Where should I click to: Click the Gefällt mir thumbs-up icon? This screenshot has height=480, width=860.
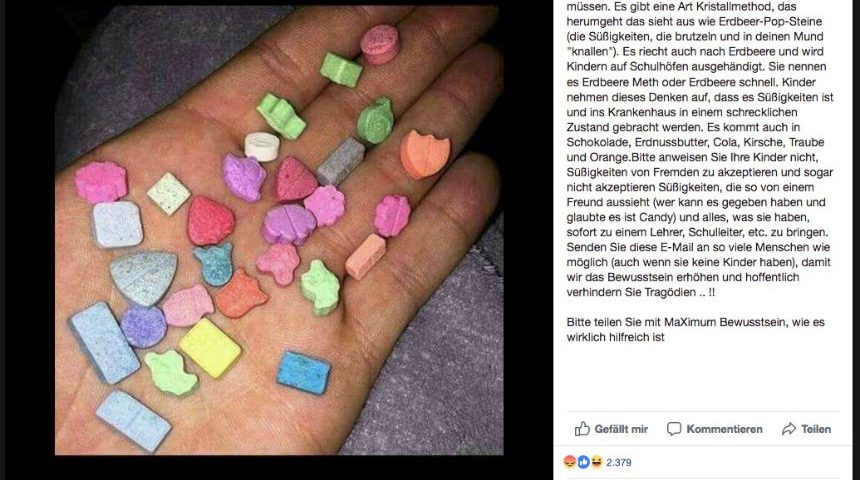pyautogui.click(x=582, y=429)
